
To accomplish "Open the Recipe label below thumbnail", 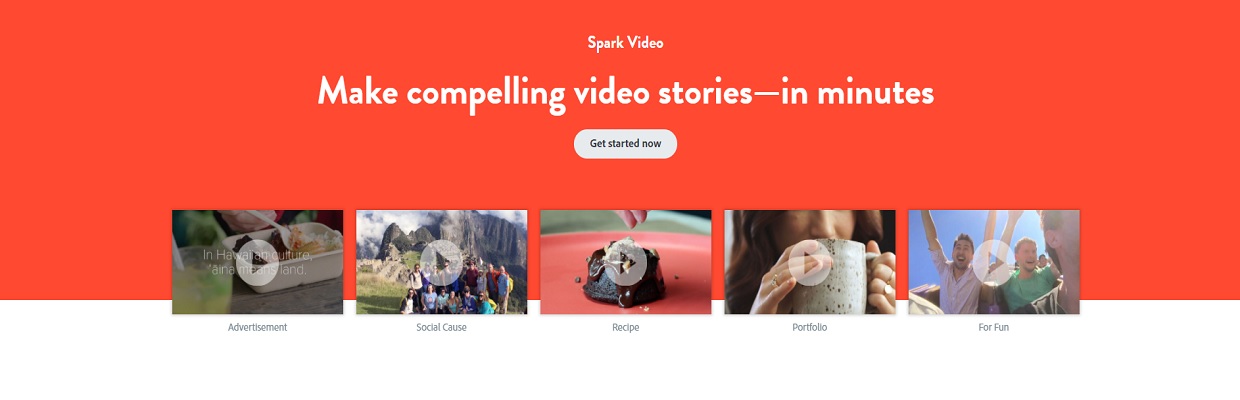I will 625,327.
